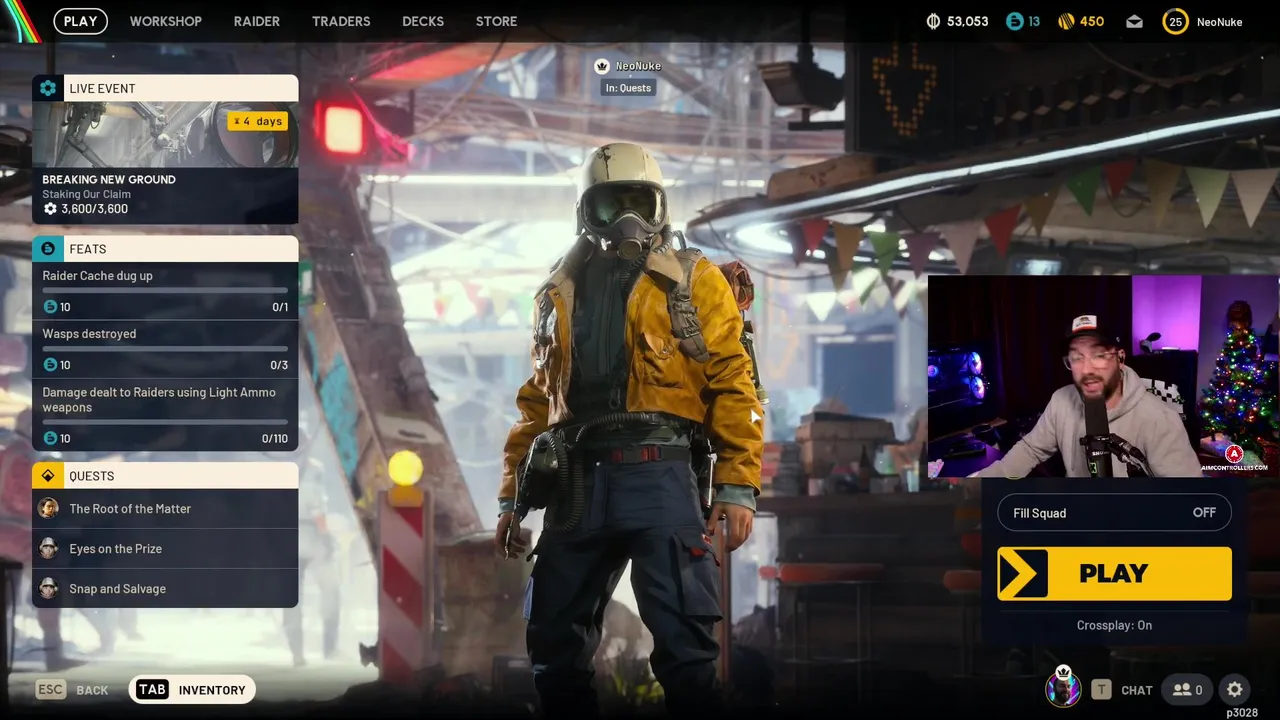The image size is (1280, 720).
Task: Click BREAKING NEW GROUND event title
Action: [x=109, y=180]
